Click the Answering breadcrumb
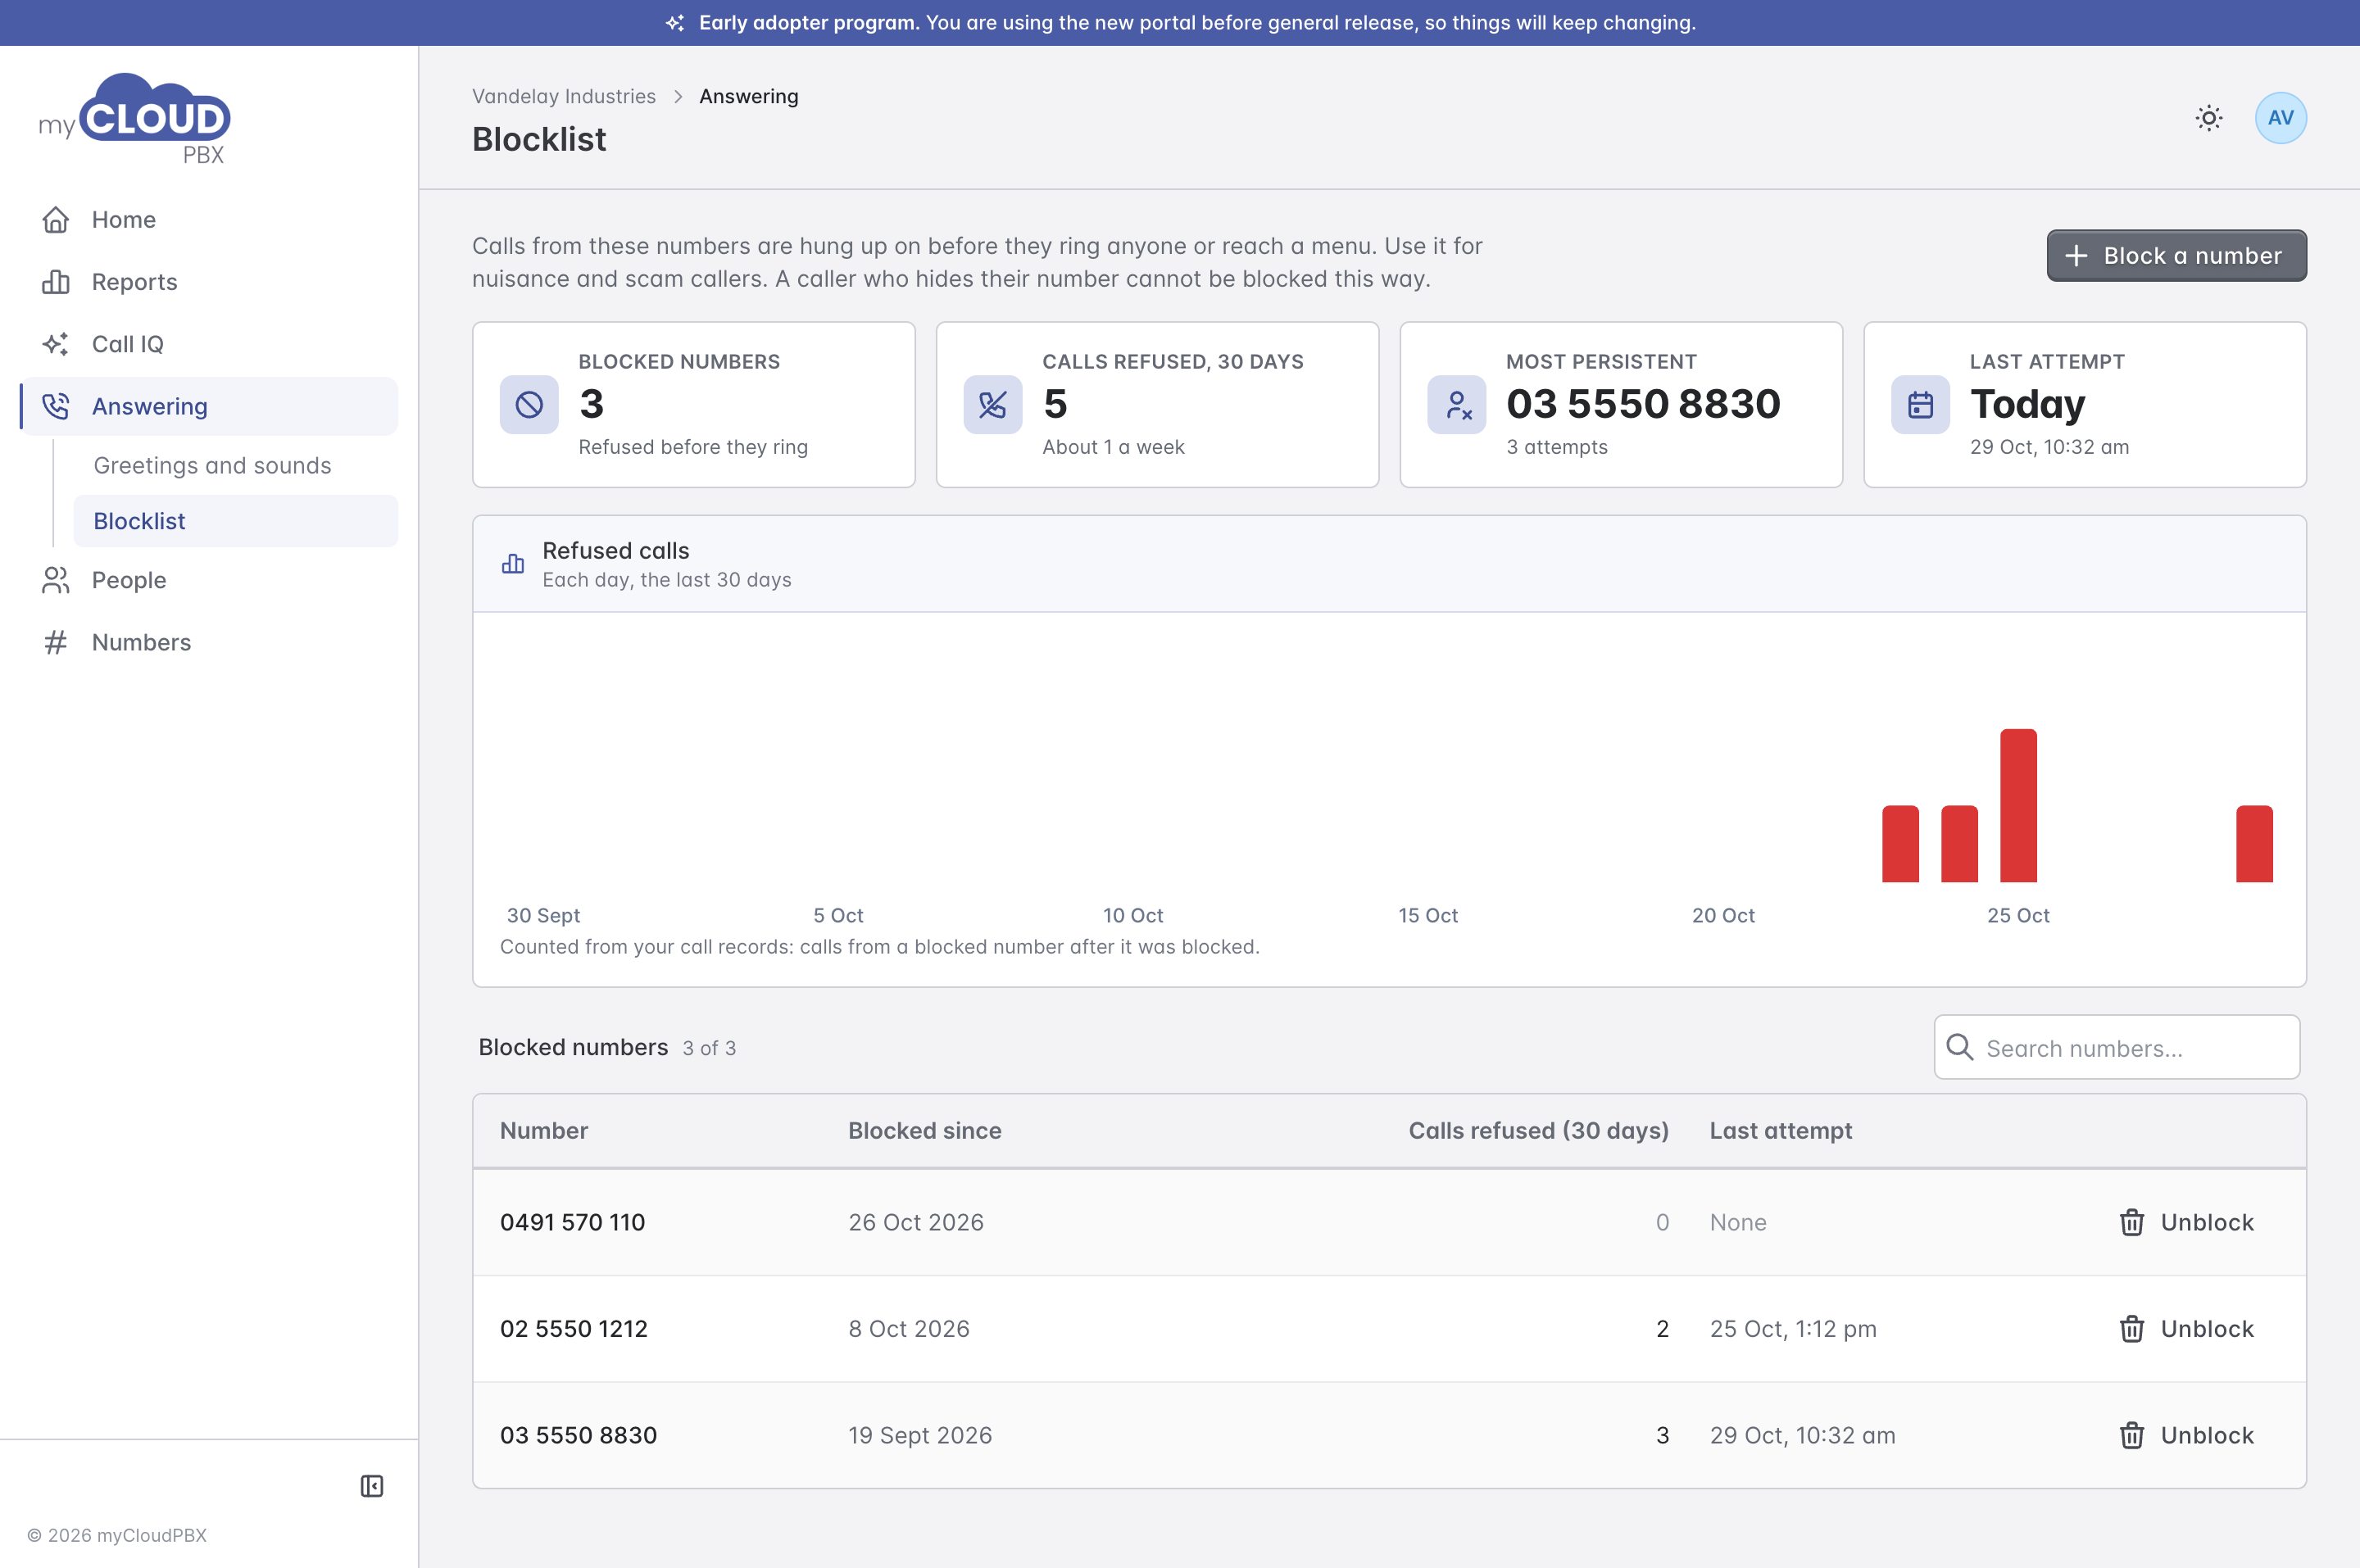 point(749,96)
